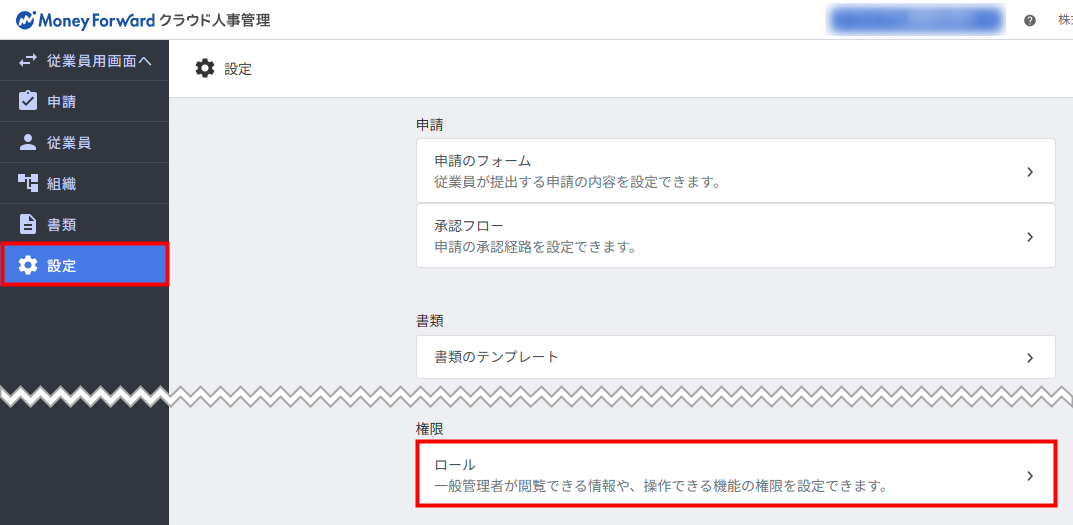This screenshot has height=525, width=1073.
Task: Open the 書類のテンプレート settings link
Action: coord(496,356)
